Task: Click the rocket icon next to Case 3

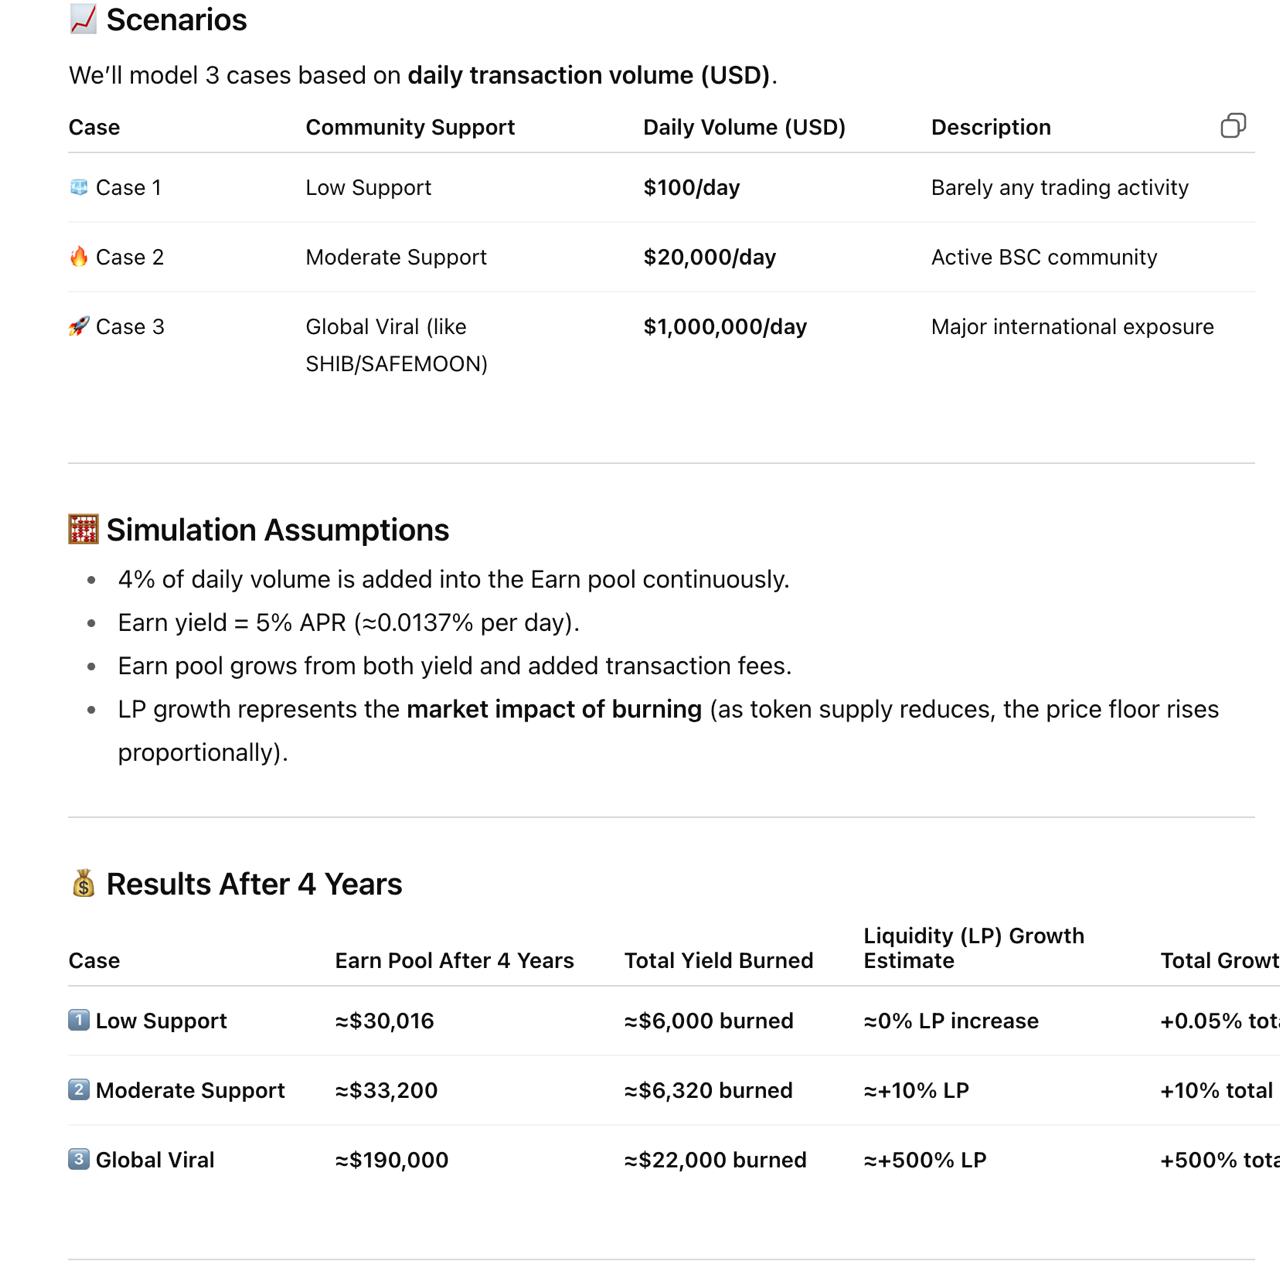Action: (x=79, y=327)
